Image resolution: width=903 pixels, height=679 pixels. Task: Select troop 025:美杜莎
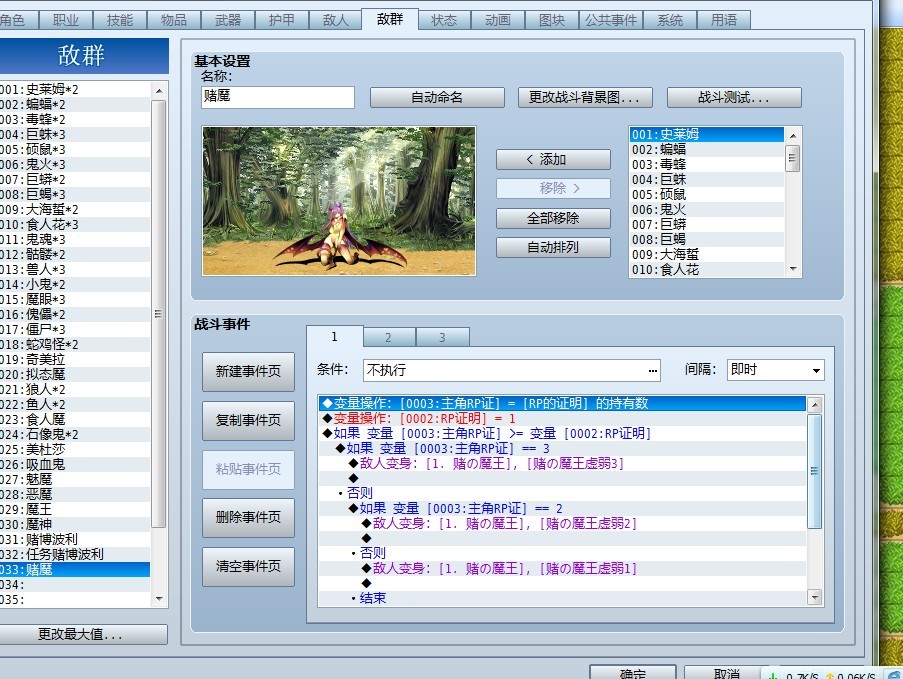pyautogui.click(x=75, y=449)
